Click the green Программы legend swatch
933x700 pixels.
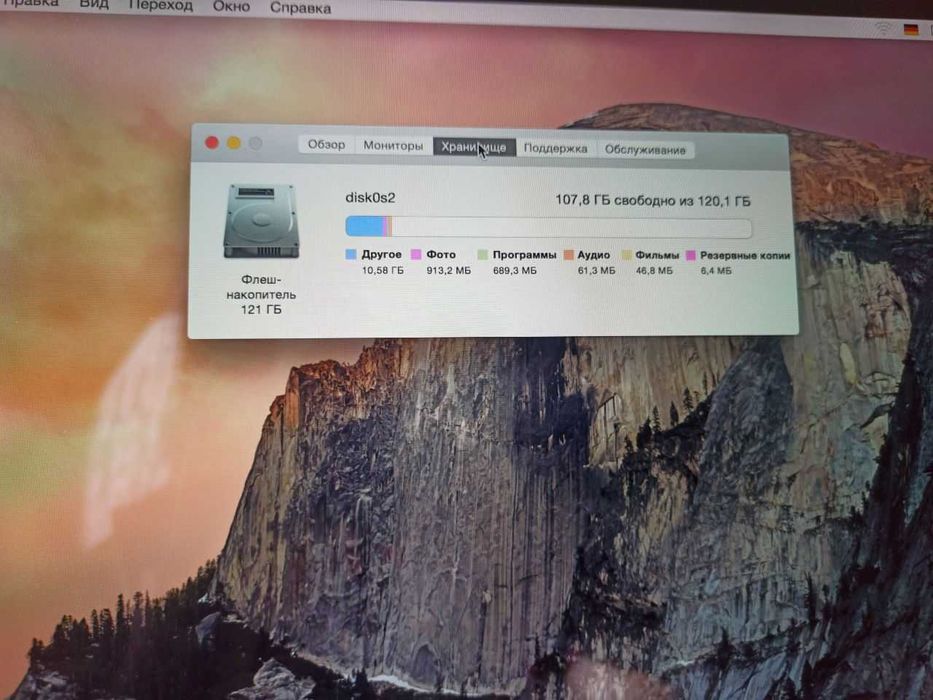483,255
